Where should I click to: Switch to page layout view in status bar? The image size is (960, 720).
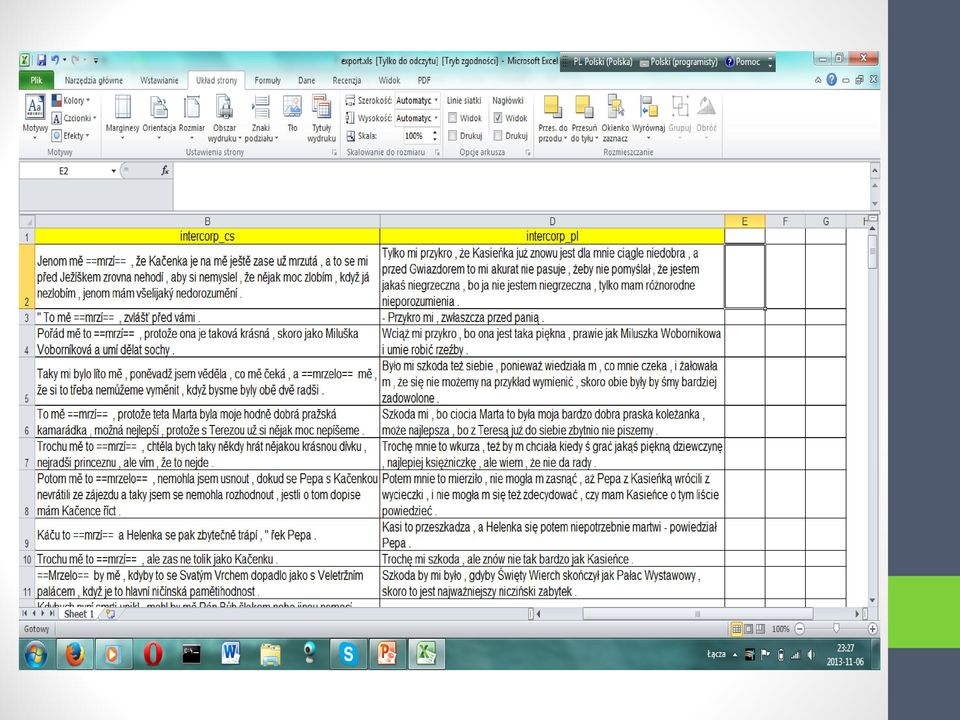click(748, 629)
